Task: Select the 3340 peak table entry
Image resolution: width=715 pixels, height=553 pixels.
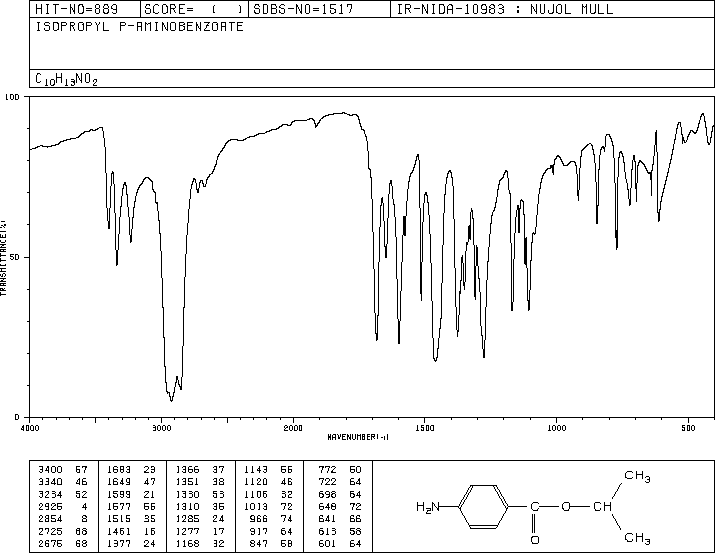Action: point(63,482)
